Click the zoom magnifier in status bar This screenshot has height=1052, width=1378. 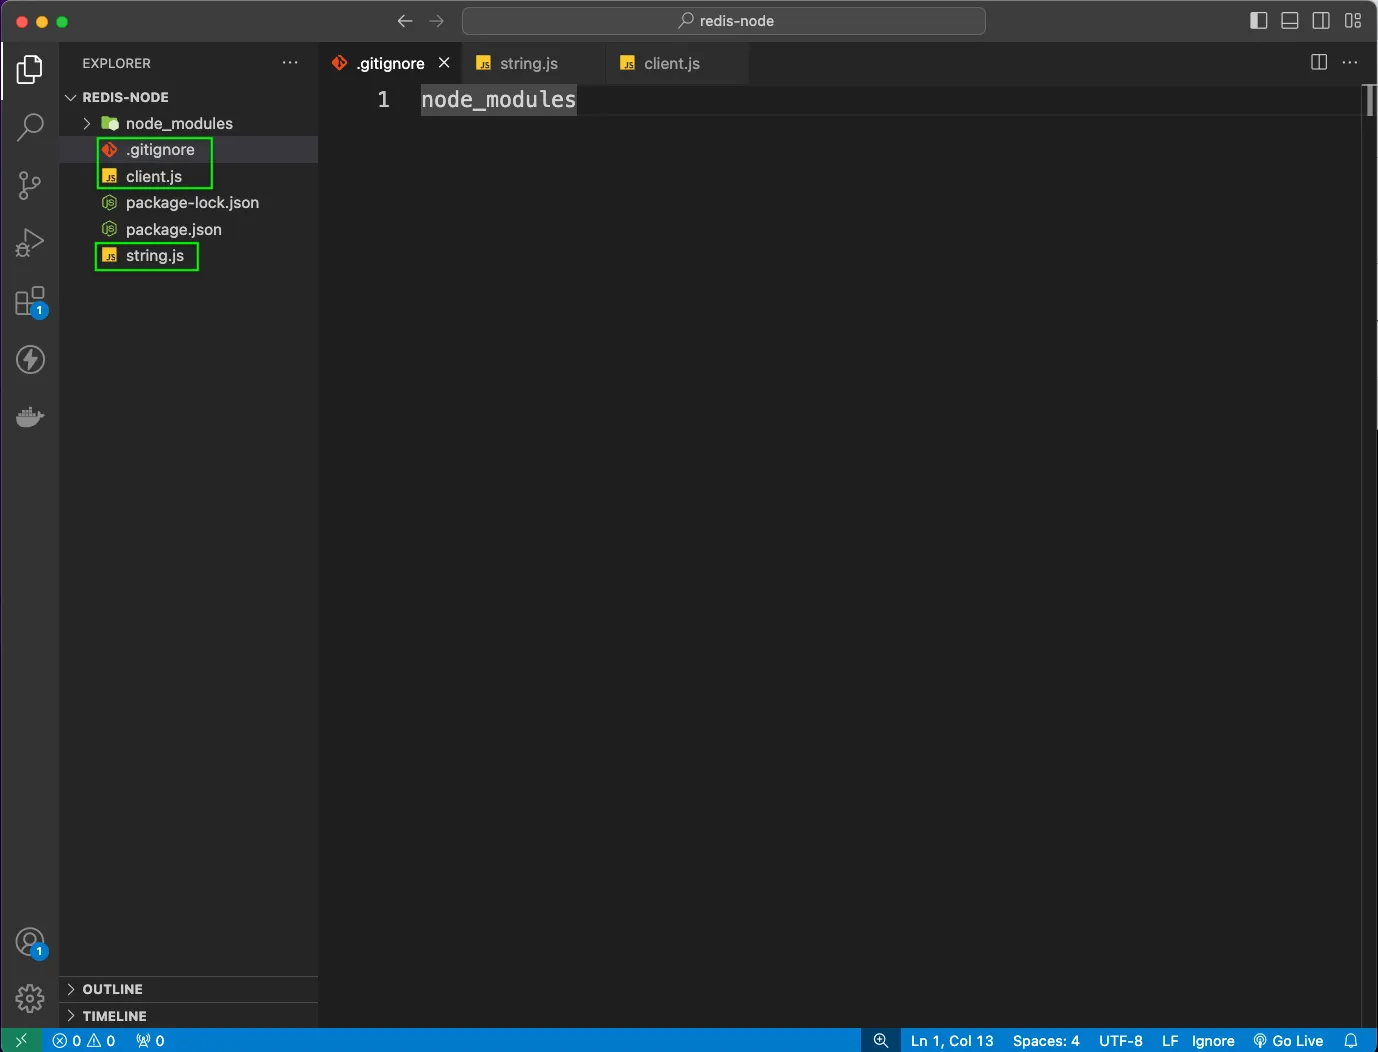[881, 1040]
